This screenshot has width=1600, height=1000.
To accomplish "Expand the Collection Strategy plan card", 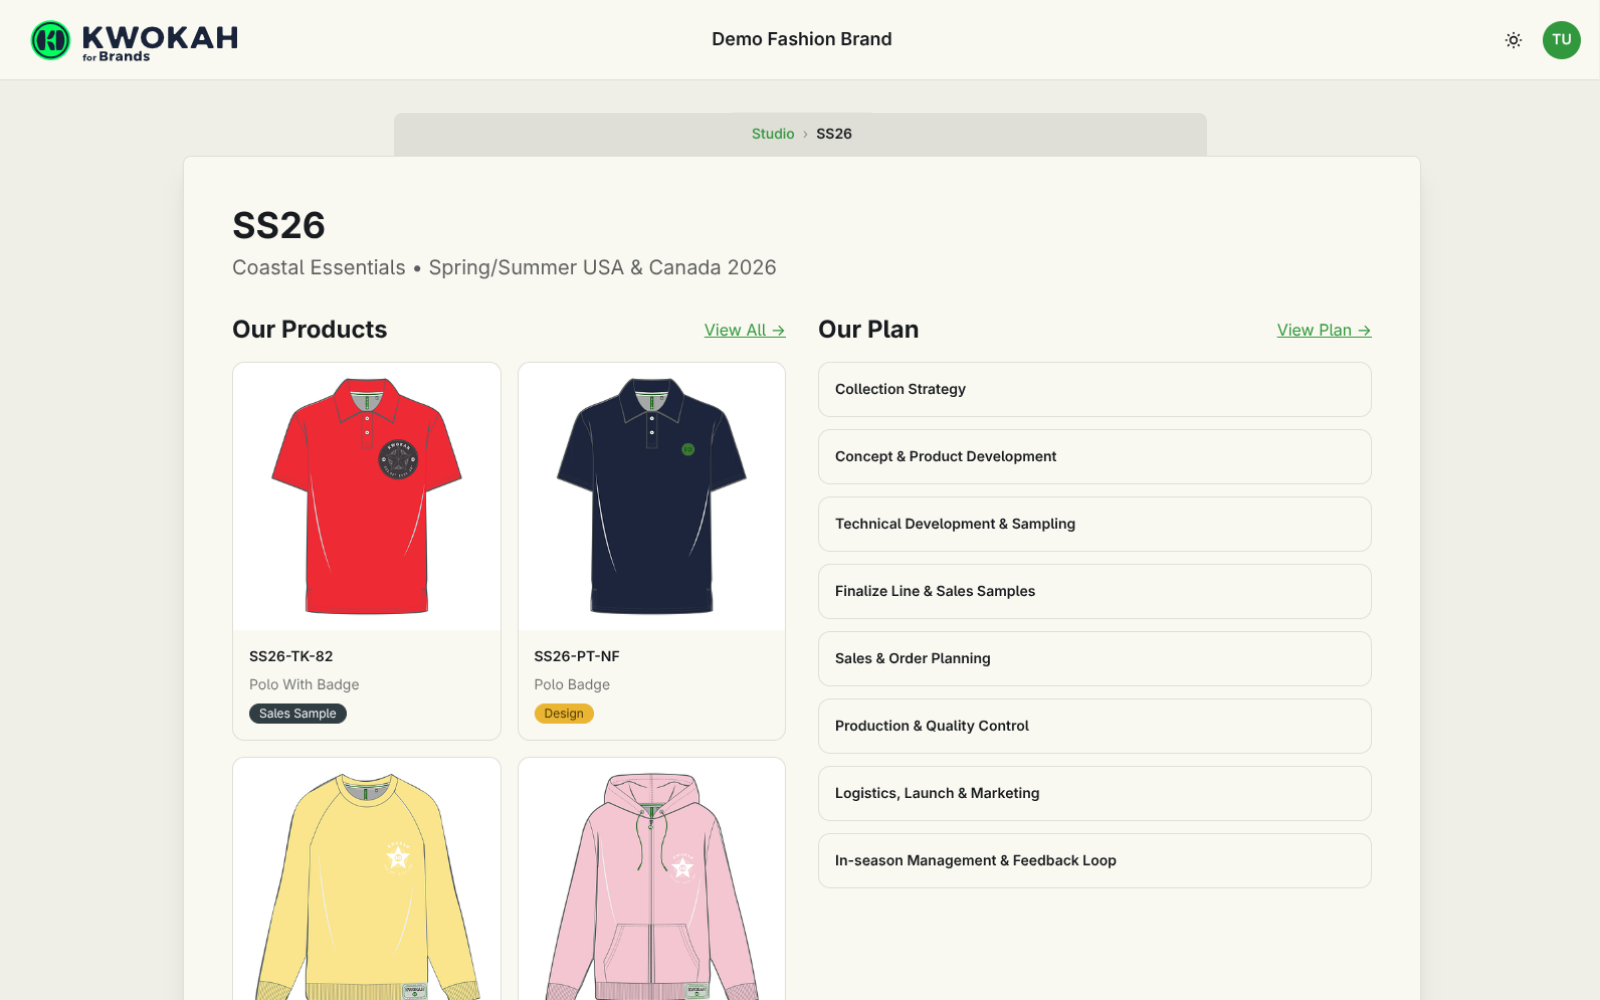I will [x=1094, y=390].
